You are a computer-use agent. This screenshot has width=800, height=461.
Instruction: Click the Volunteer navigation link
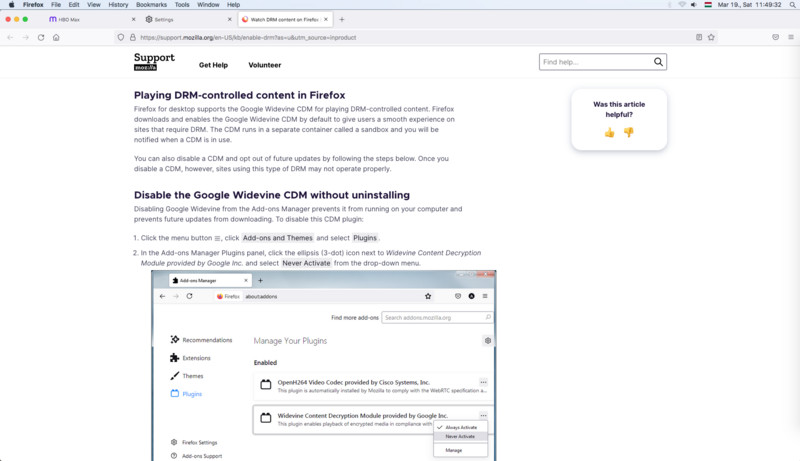[265, 65]
